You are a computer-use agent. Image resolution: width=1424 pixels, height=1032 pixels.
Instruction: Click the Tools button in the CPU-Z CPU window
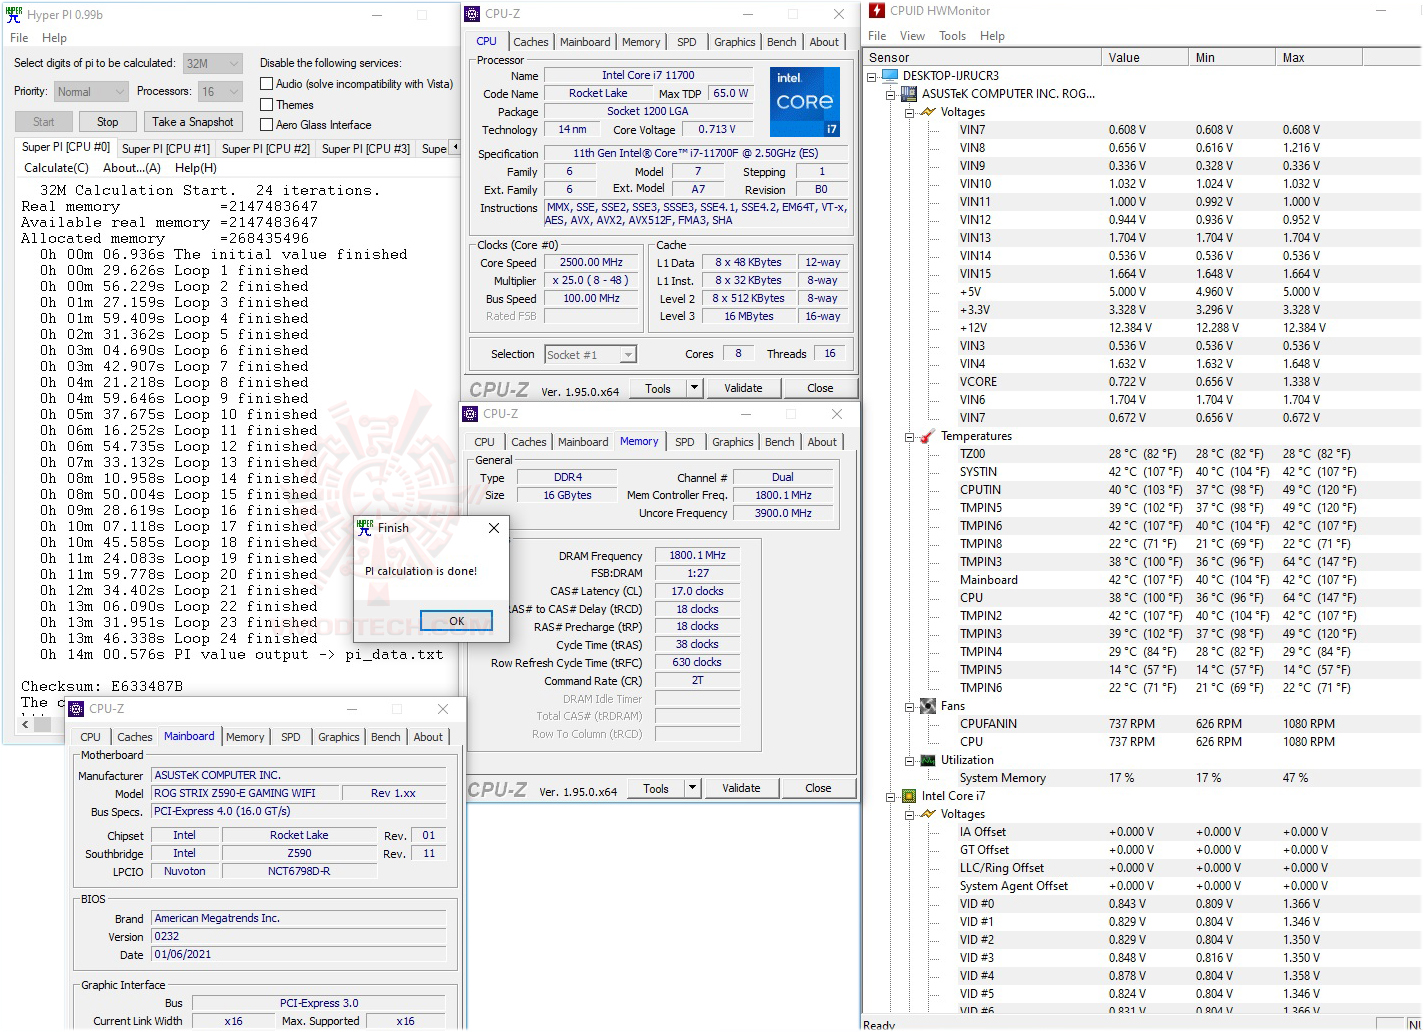[658, 388]
